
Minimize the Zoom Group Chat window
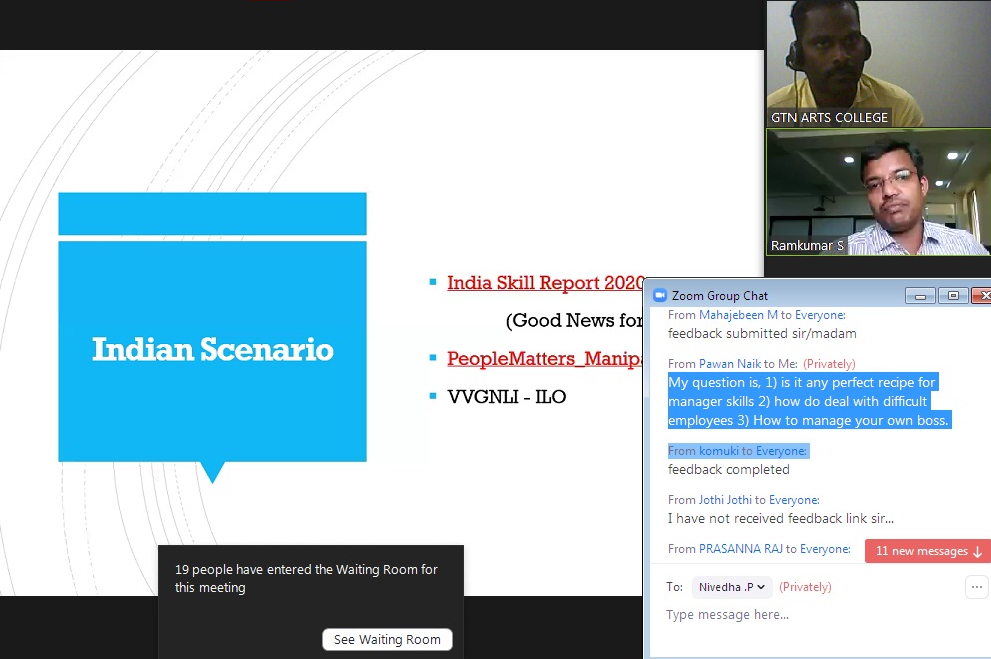pyautogui.click(x=921, y=296)
